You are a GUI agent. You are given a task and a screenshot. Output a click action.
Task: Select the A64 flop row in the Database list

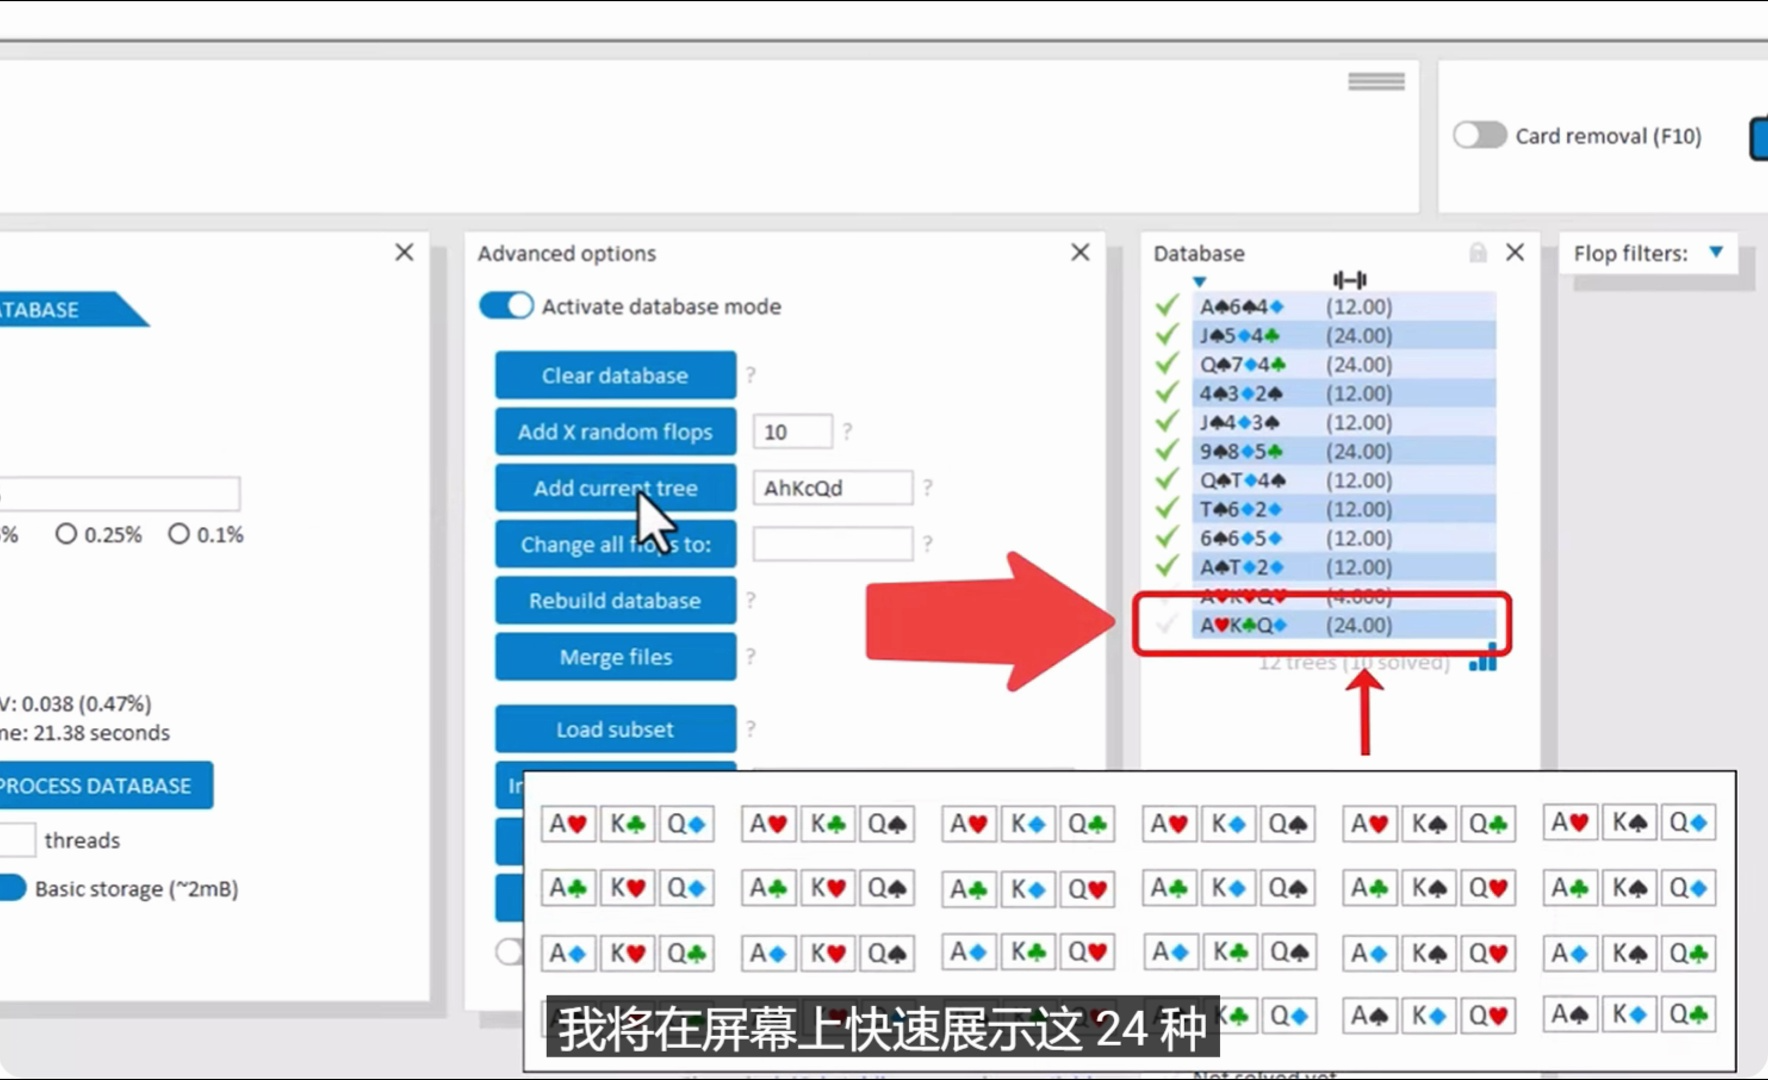(1344, 306)
